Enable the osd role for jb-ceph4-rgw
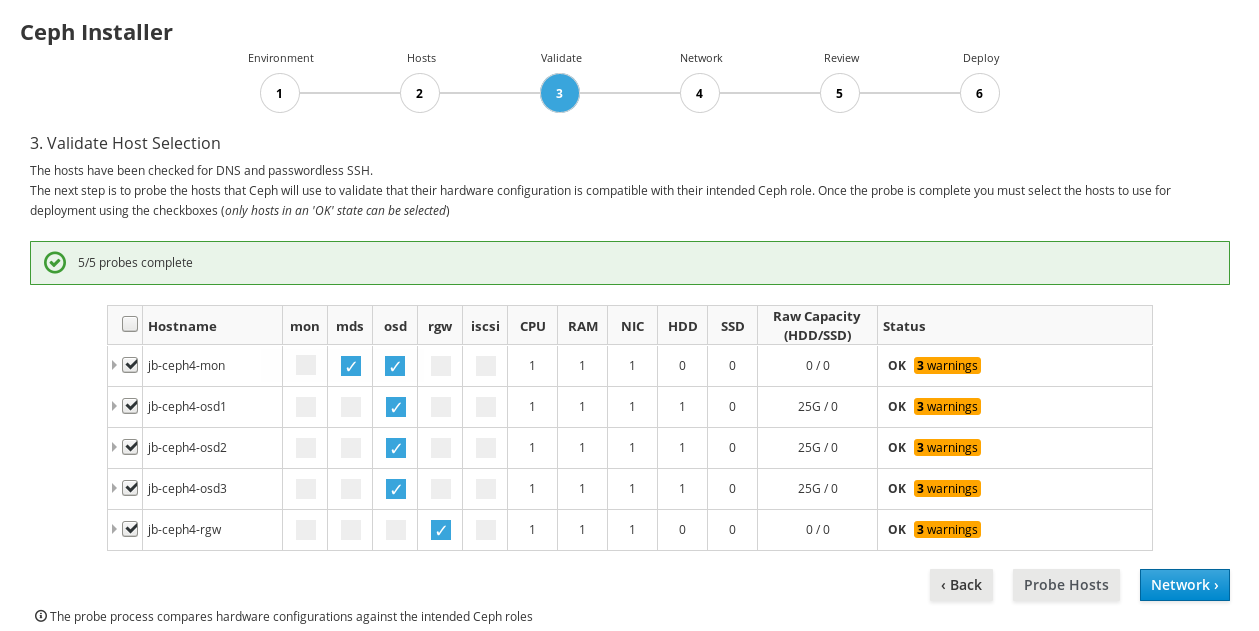The height and width of the screenshot is (631, 1259). click(396, 530)
